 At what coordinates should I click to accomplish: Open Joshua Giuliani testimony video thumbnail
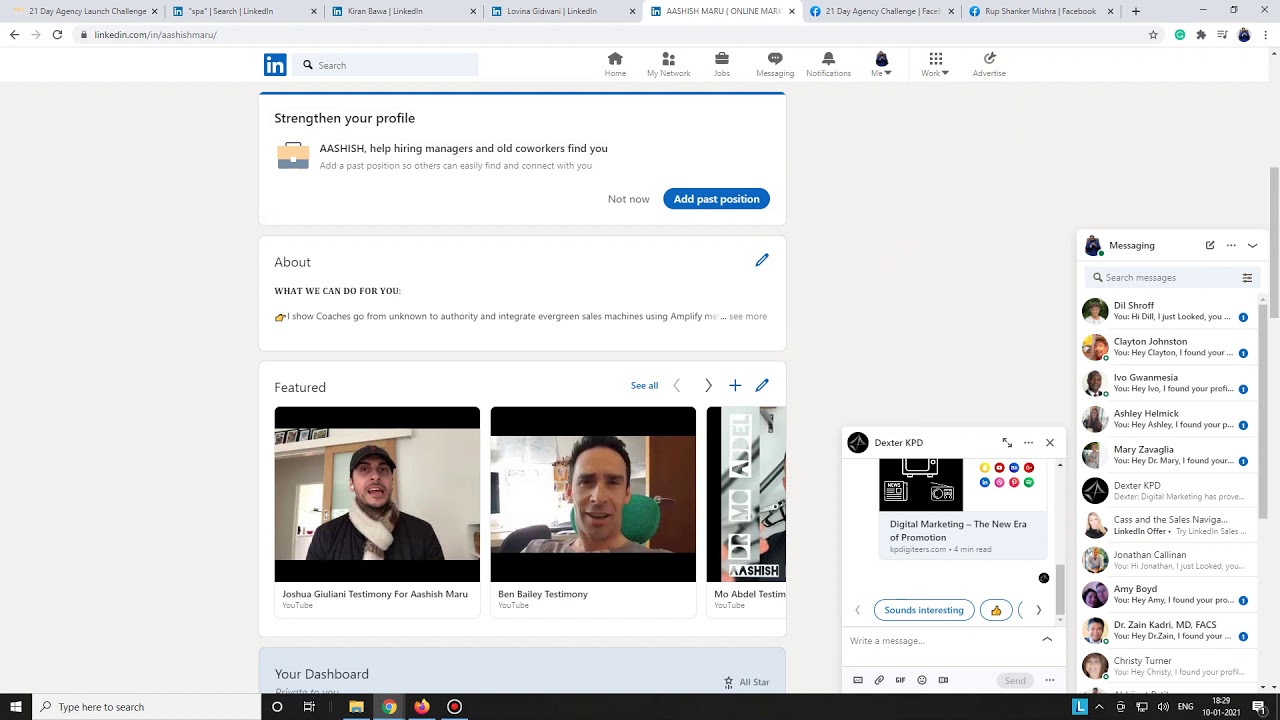[377, 494]
